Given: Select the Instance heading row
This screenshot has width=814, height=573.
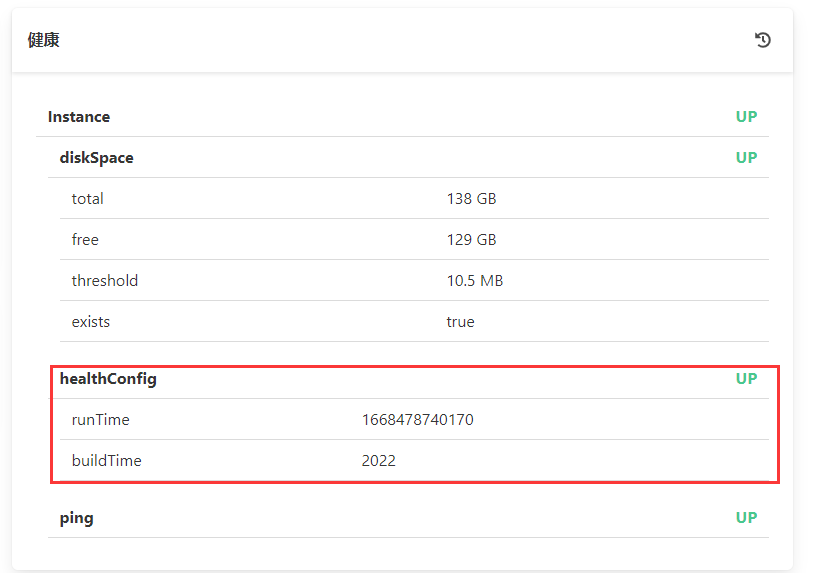Looking at the screenshot, I should tap(402, 117).
